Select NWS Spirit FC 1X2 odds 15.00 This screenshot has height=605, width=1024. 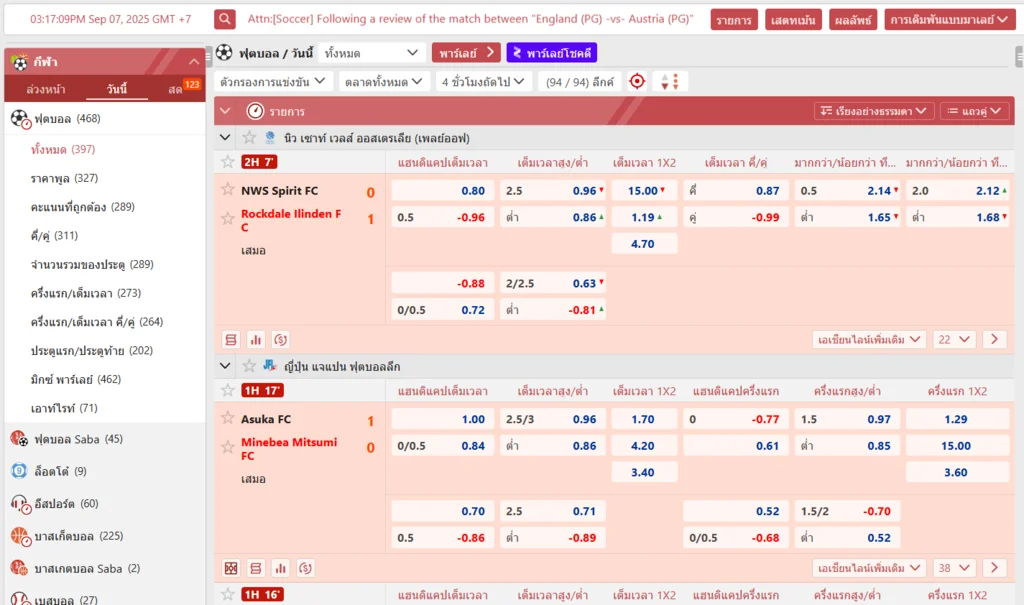pos(645,191)
